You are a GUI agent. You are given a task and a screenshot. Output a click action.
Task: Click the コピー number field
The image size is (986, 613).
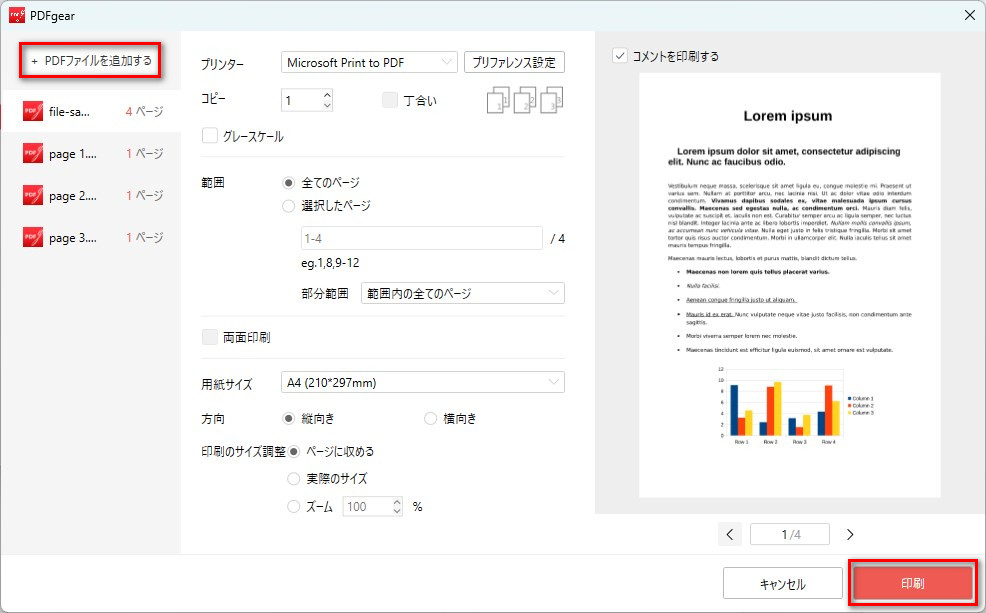pos(302,100)
